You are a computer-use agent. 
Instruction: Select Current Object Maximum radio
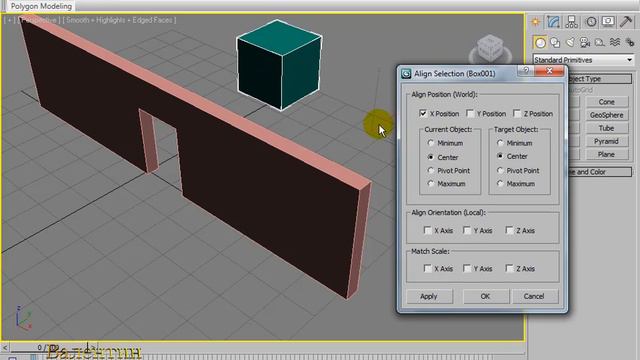(431, 184)
